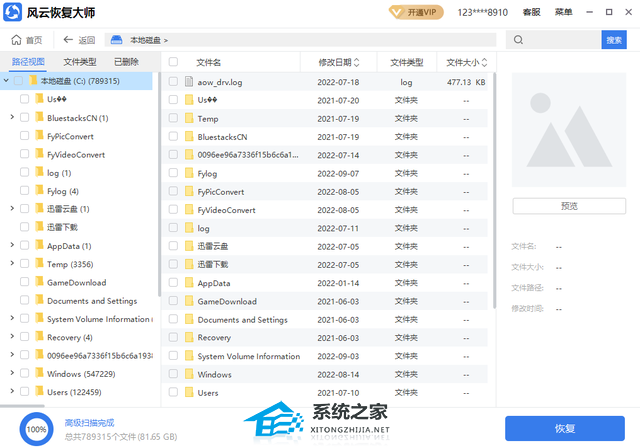The width and height of the screenshot is (640, 448).
Task: Click the Temp folder icon in the file list
Action: tap(189, 118)
